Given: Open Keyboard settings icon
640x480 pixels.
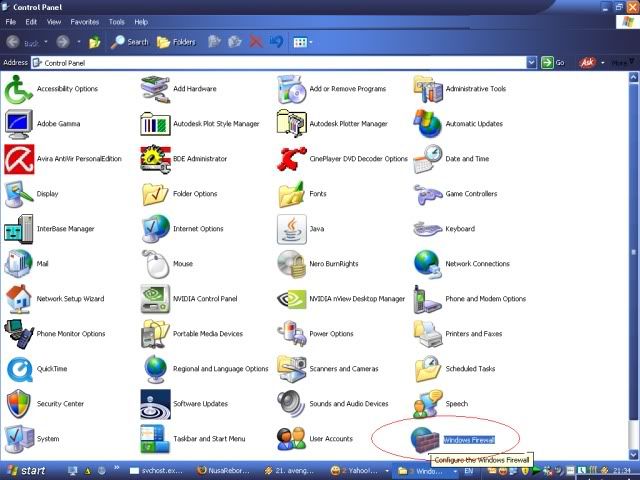Looking at the screenshot, I should pos(428,229).
